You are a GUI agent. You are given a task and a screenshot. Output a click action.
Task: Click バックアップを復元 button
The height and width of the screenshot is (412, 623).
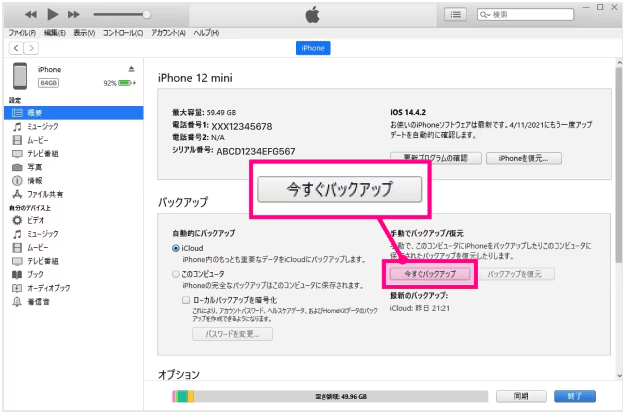click(515, 274)
